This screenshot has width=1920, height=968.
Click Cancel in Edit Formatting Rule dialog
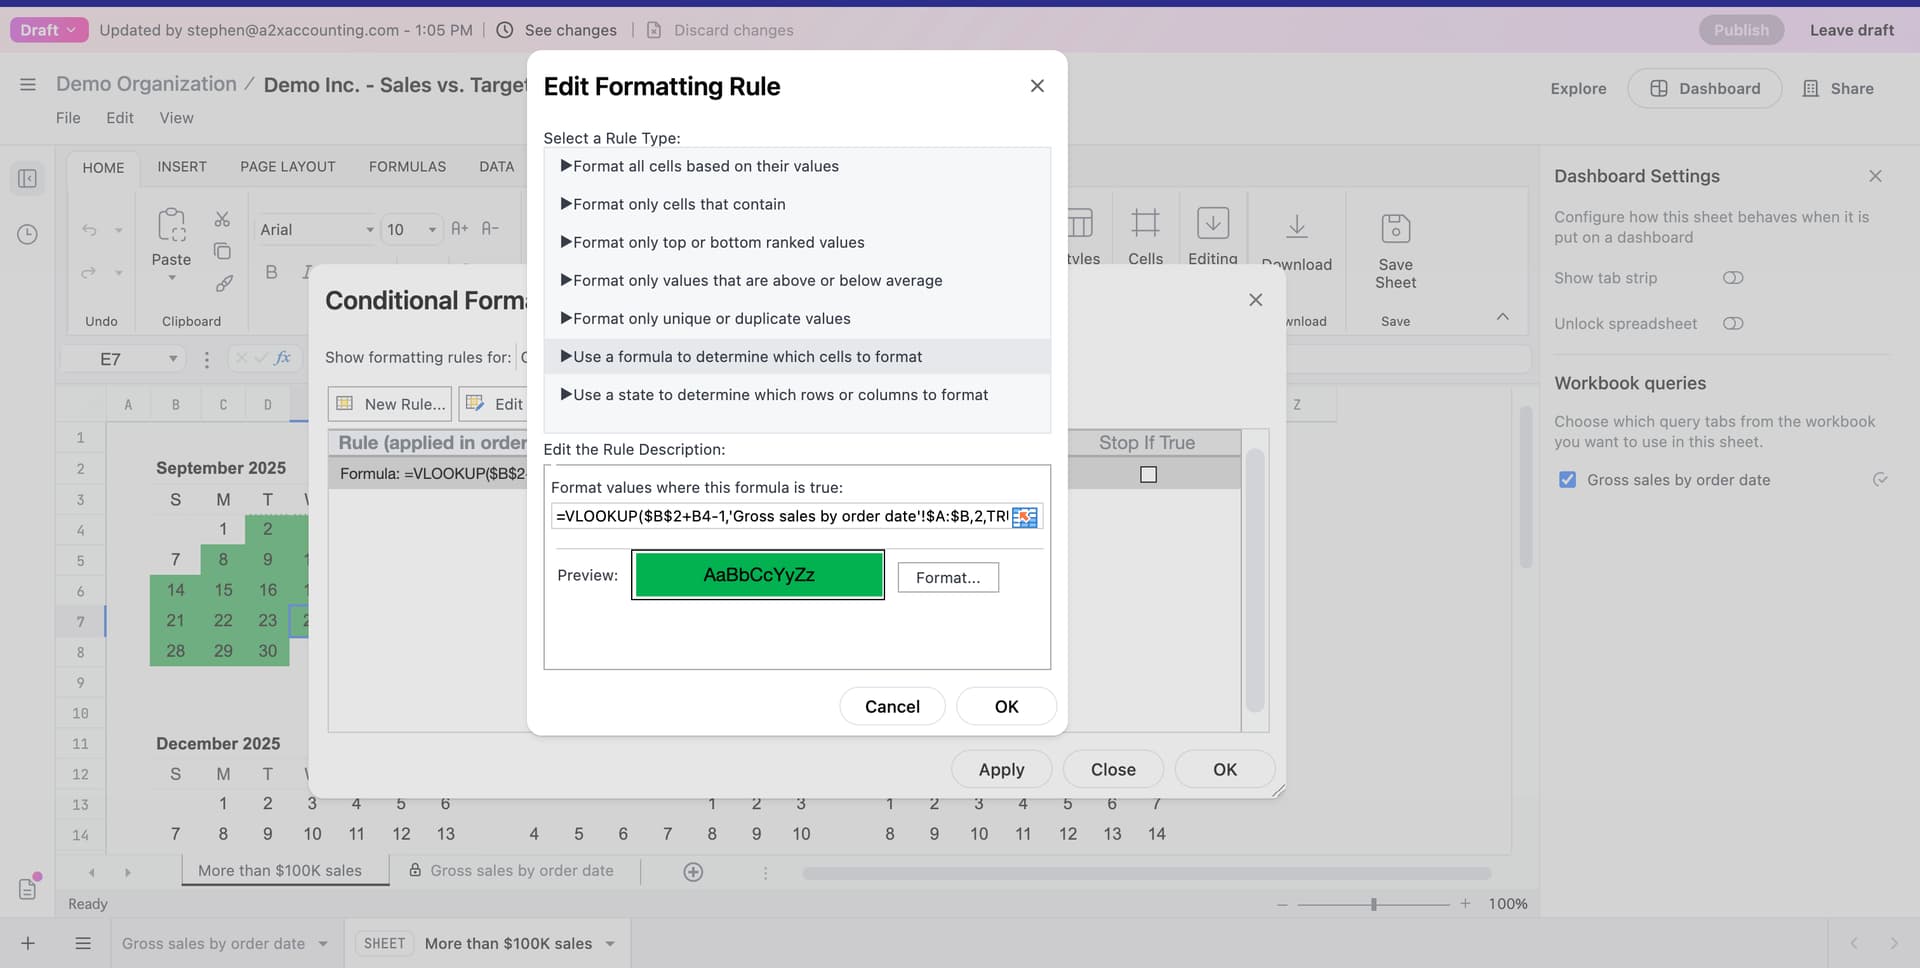pos(891,707)
